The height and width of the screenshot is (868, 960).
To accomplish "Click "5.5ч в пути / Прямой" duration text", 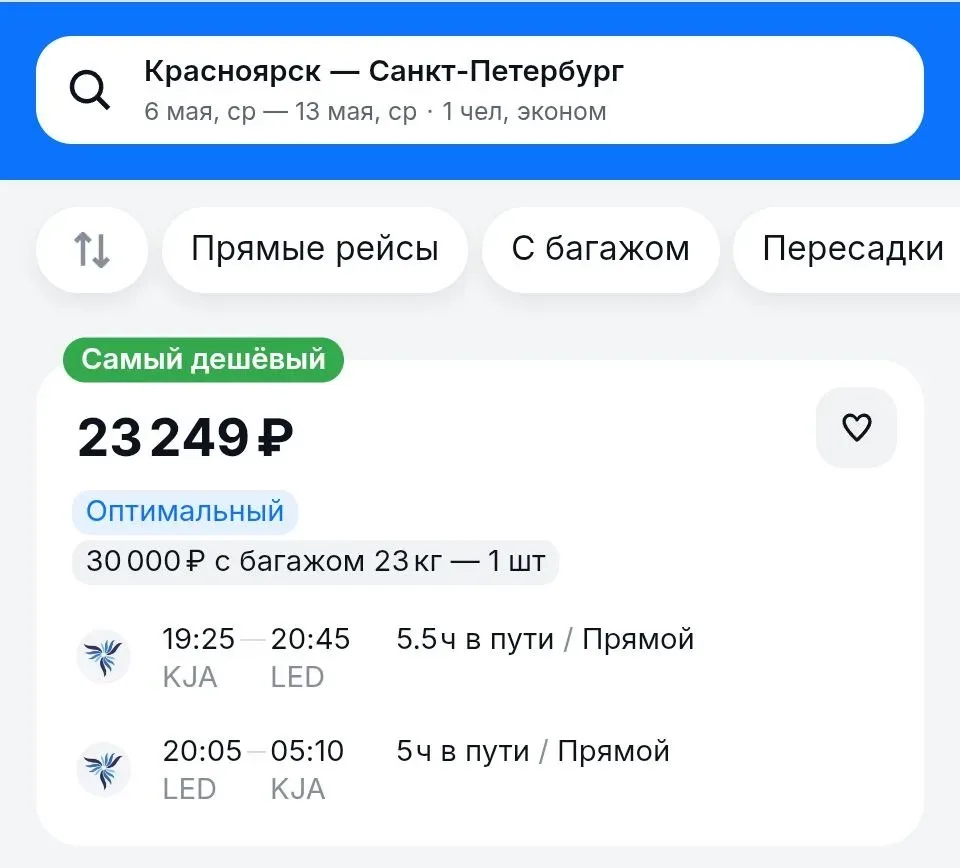I will 545,639.
